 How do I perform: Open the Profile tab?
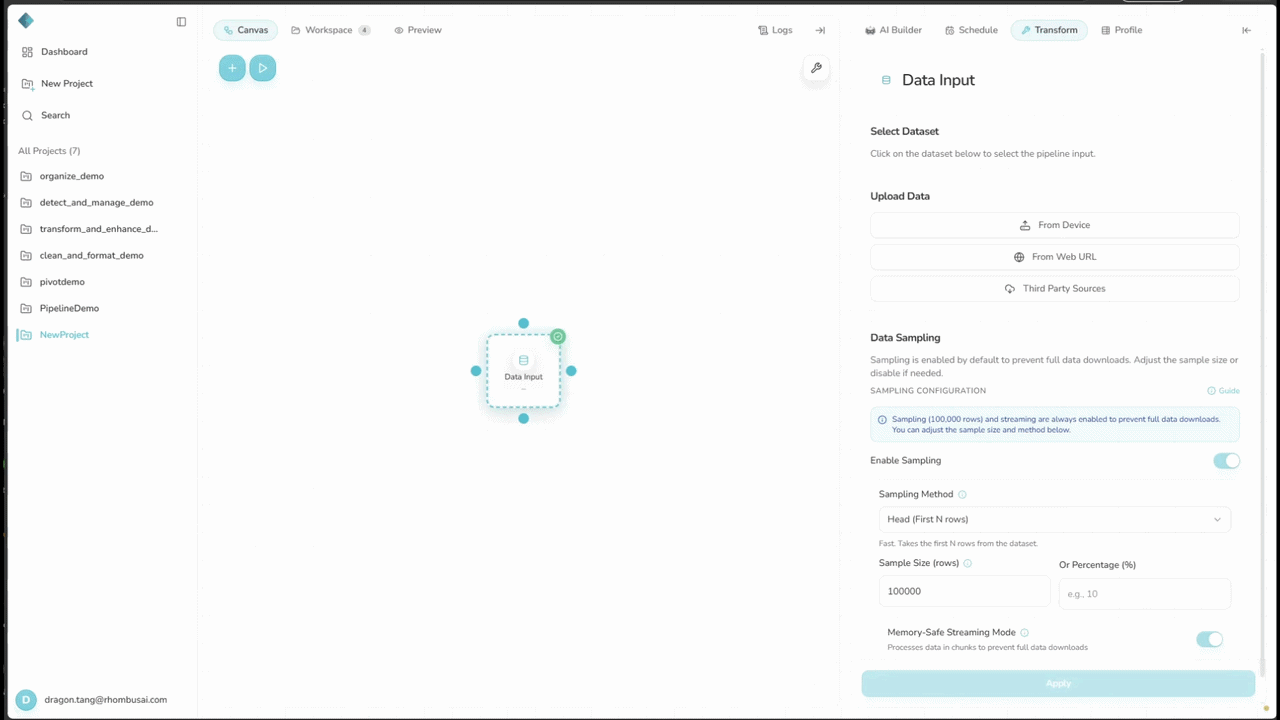[1121, 30]
